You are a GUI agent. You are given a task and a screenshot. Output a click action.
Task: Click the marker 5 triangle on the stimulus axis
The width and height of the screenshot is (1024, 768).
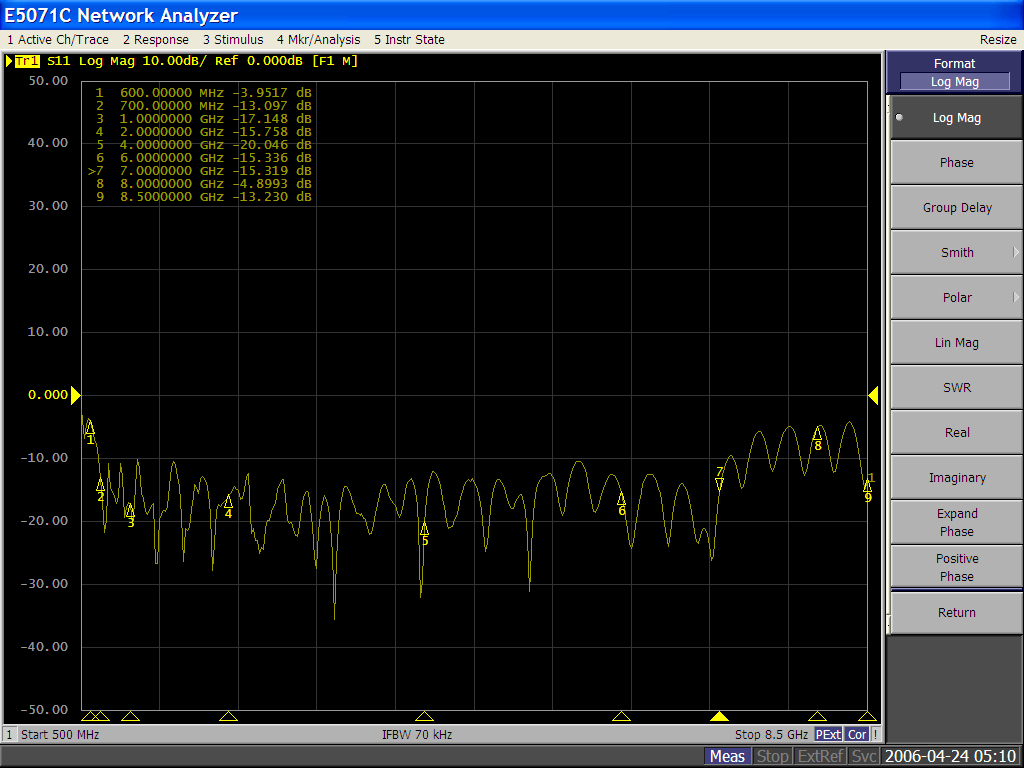click(424, 716)
